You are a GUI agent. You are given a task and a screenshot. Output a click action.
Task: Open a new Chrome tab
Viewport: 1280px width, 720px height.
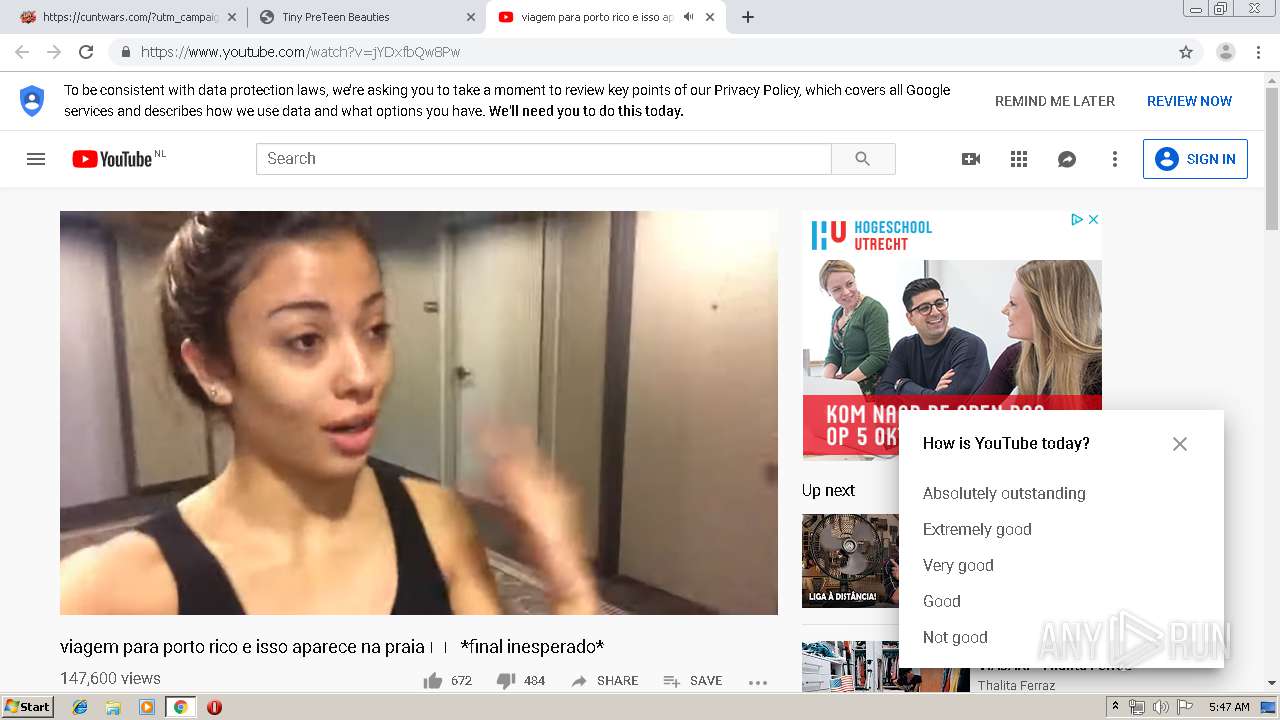(747, 17)
